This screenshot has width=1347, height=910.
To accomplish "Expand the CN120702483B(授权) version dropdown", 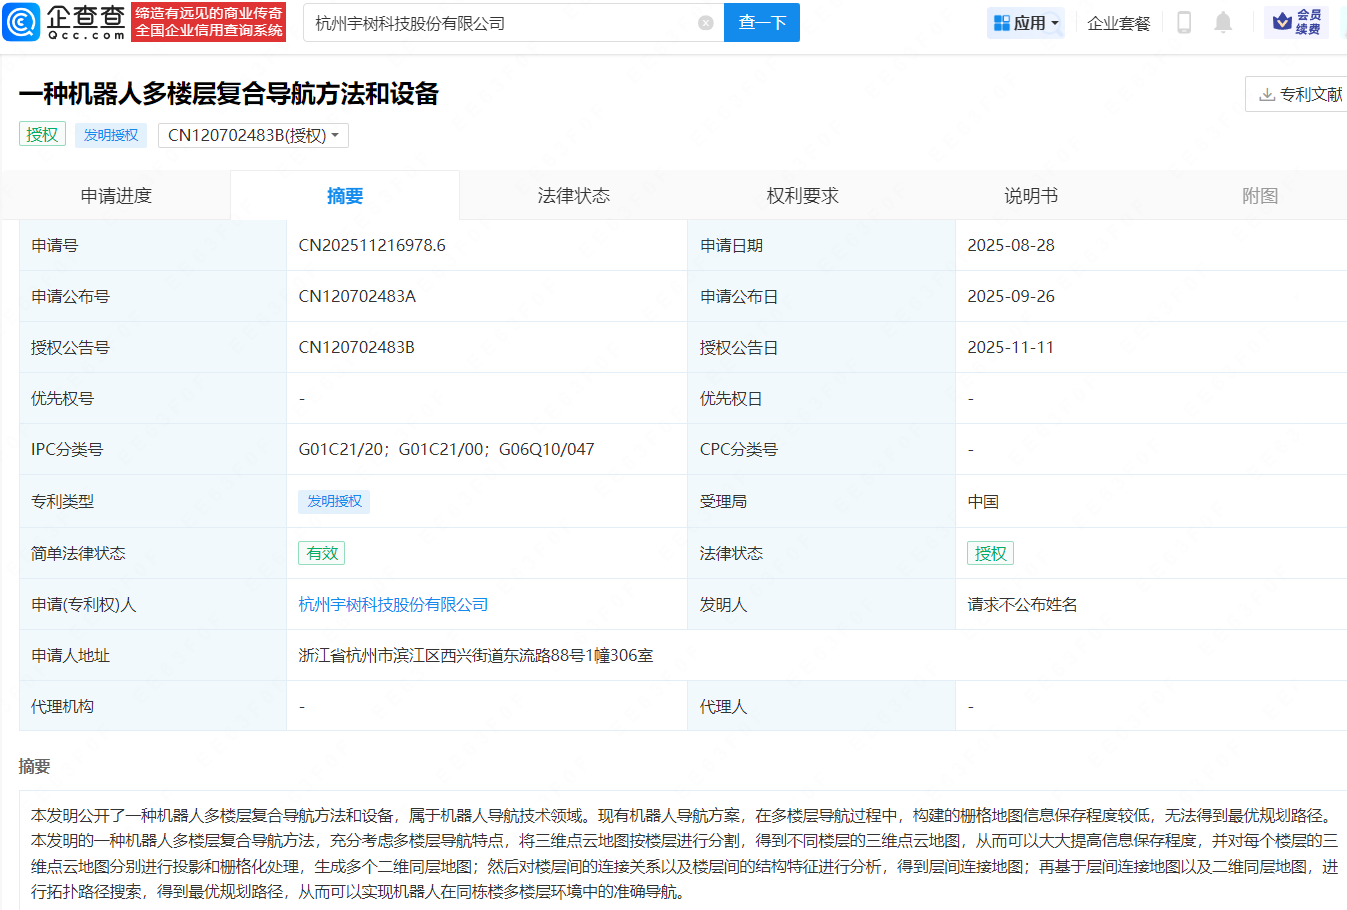I will tap(253, 136).
